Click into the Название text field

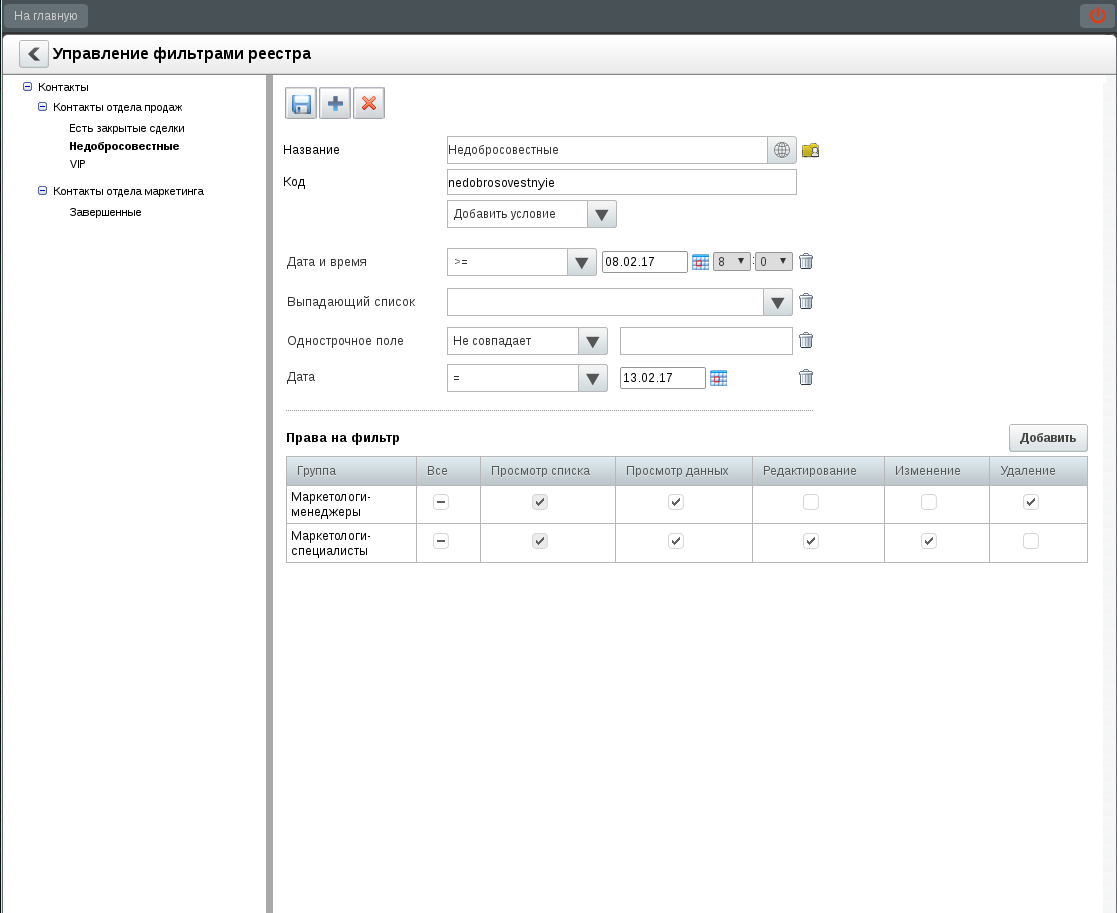(x=607, y=150)
